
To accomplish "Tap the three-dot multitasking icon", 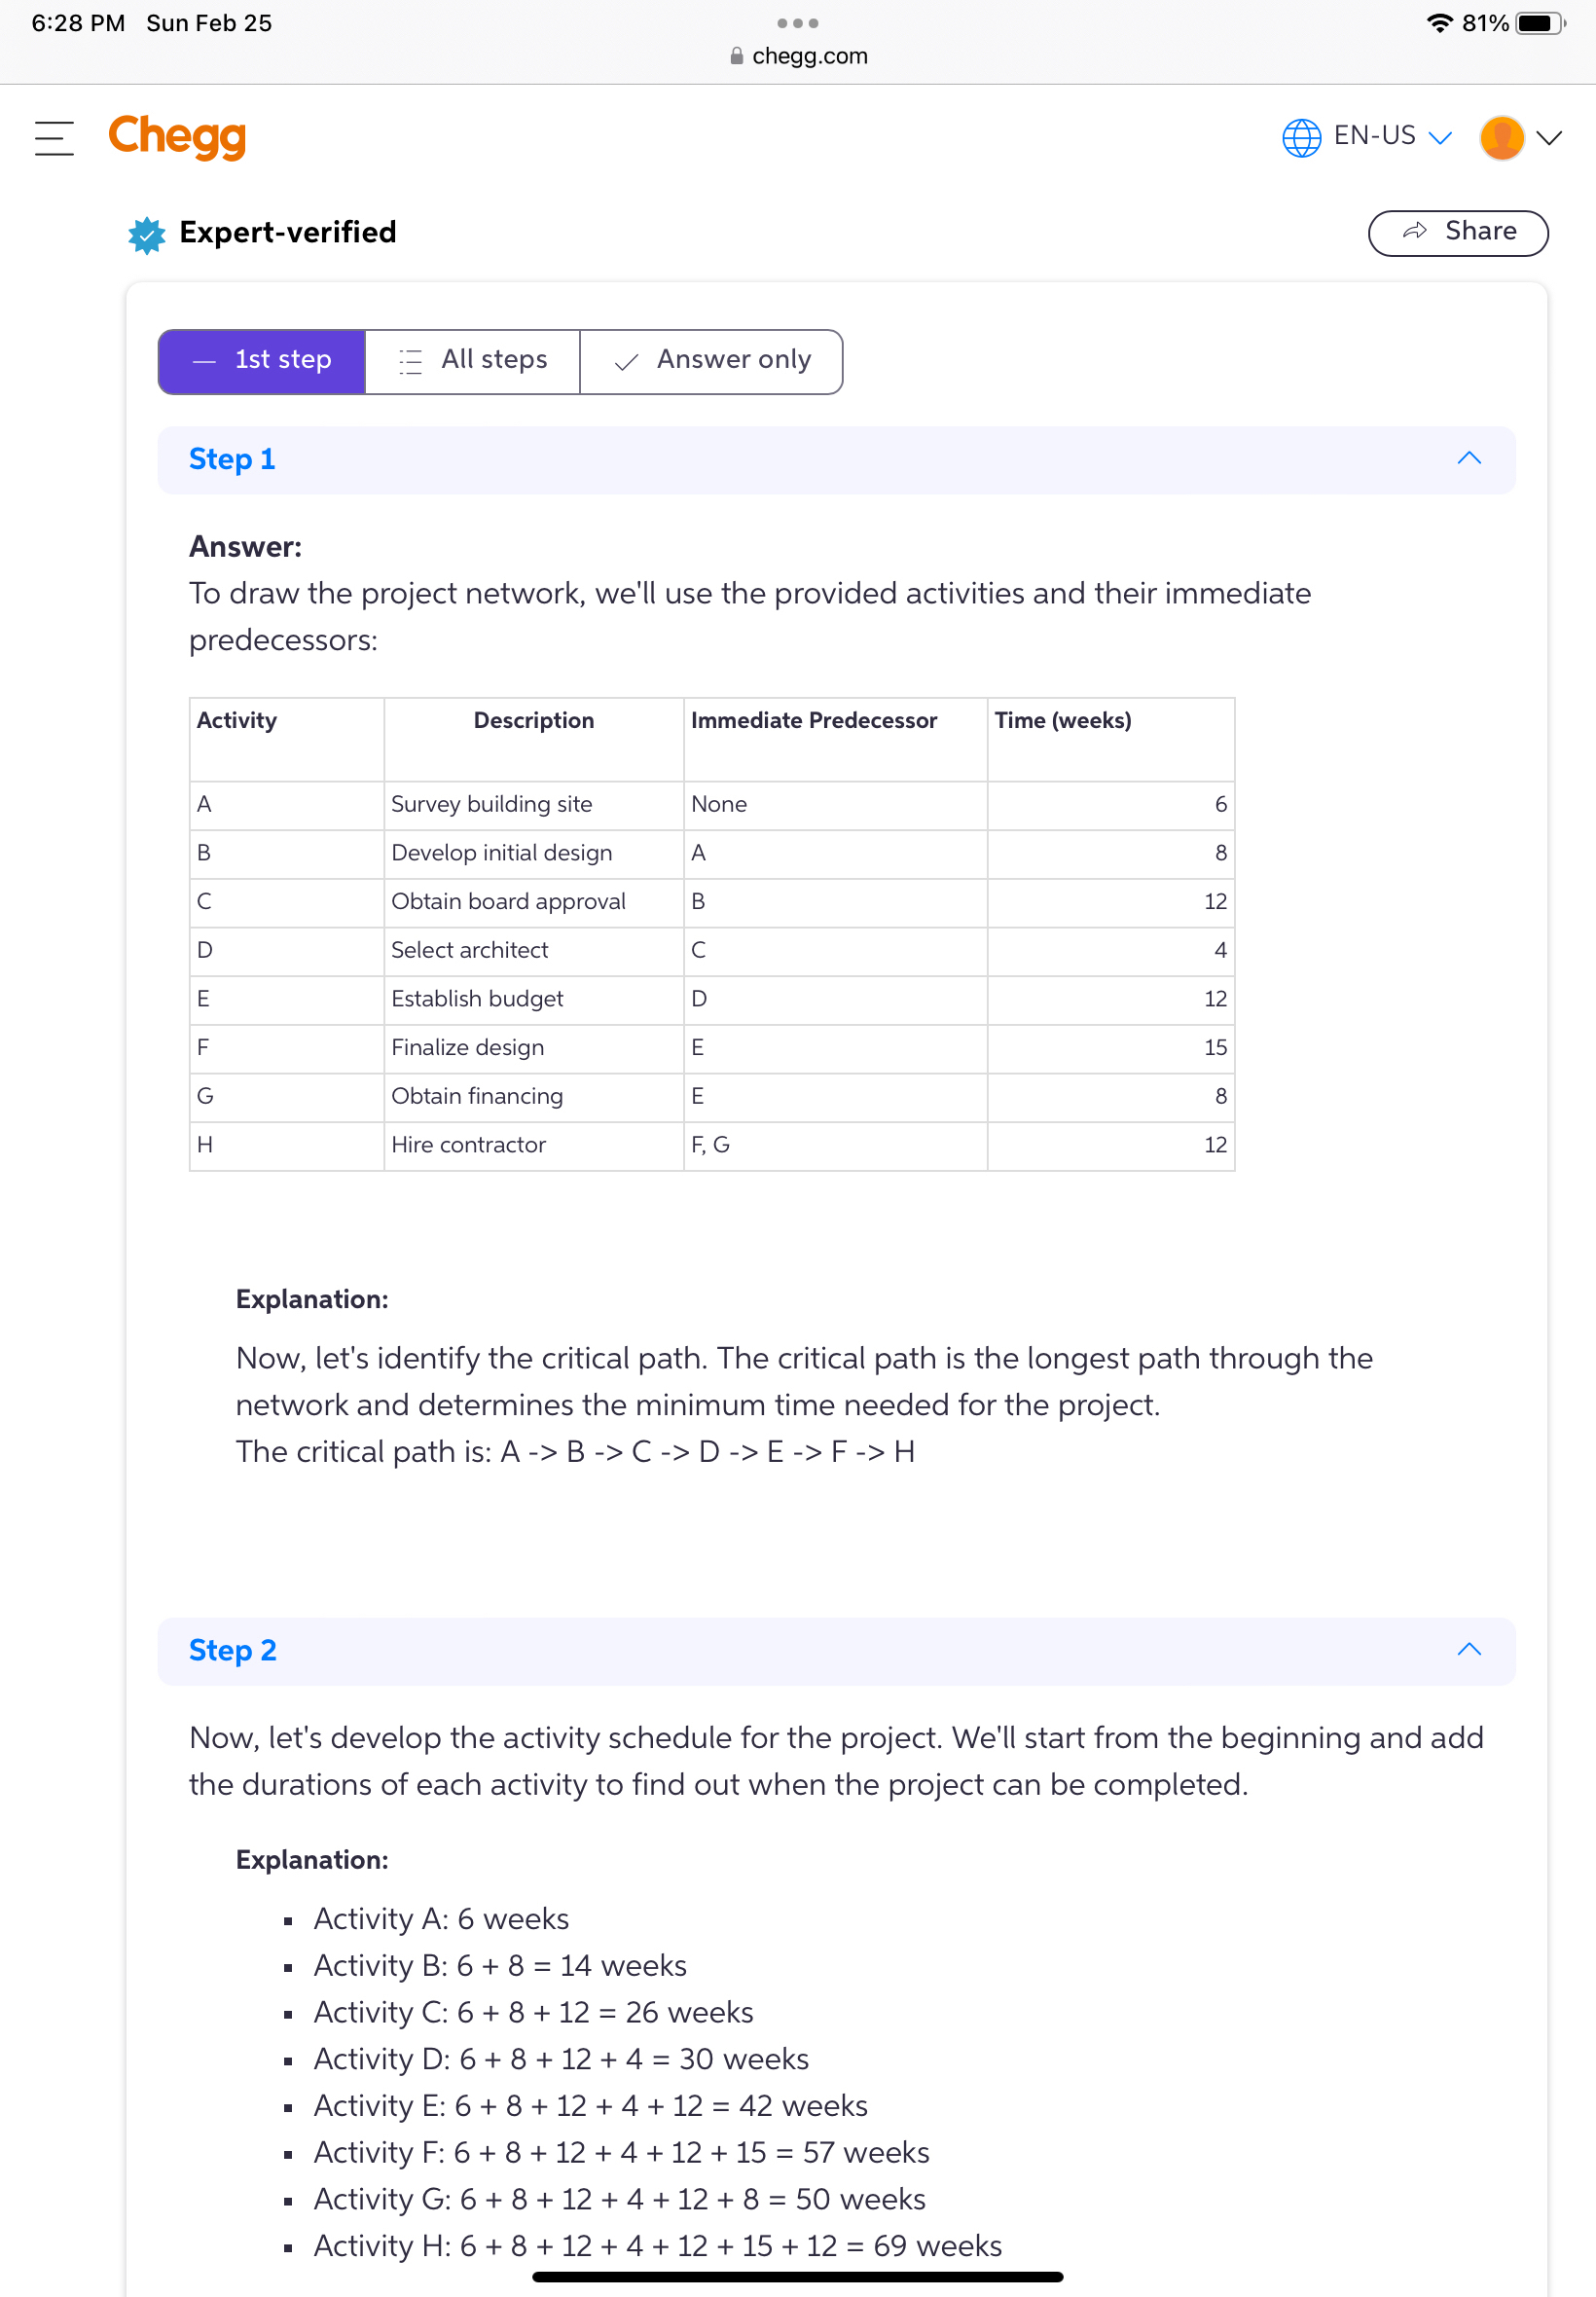I will [x=797, y=23].
